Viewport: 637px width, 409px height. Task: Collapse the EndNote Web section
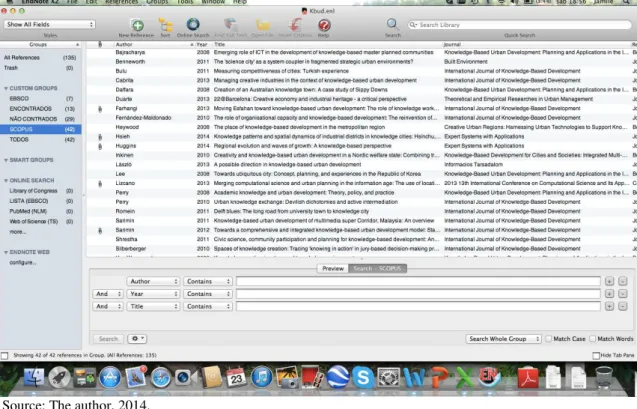[6, 252]
